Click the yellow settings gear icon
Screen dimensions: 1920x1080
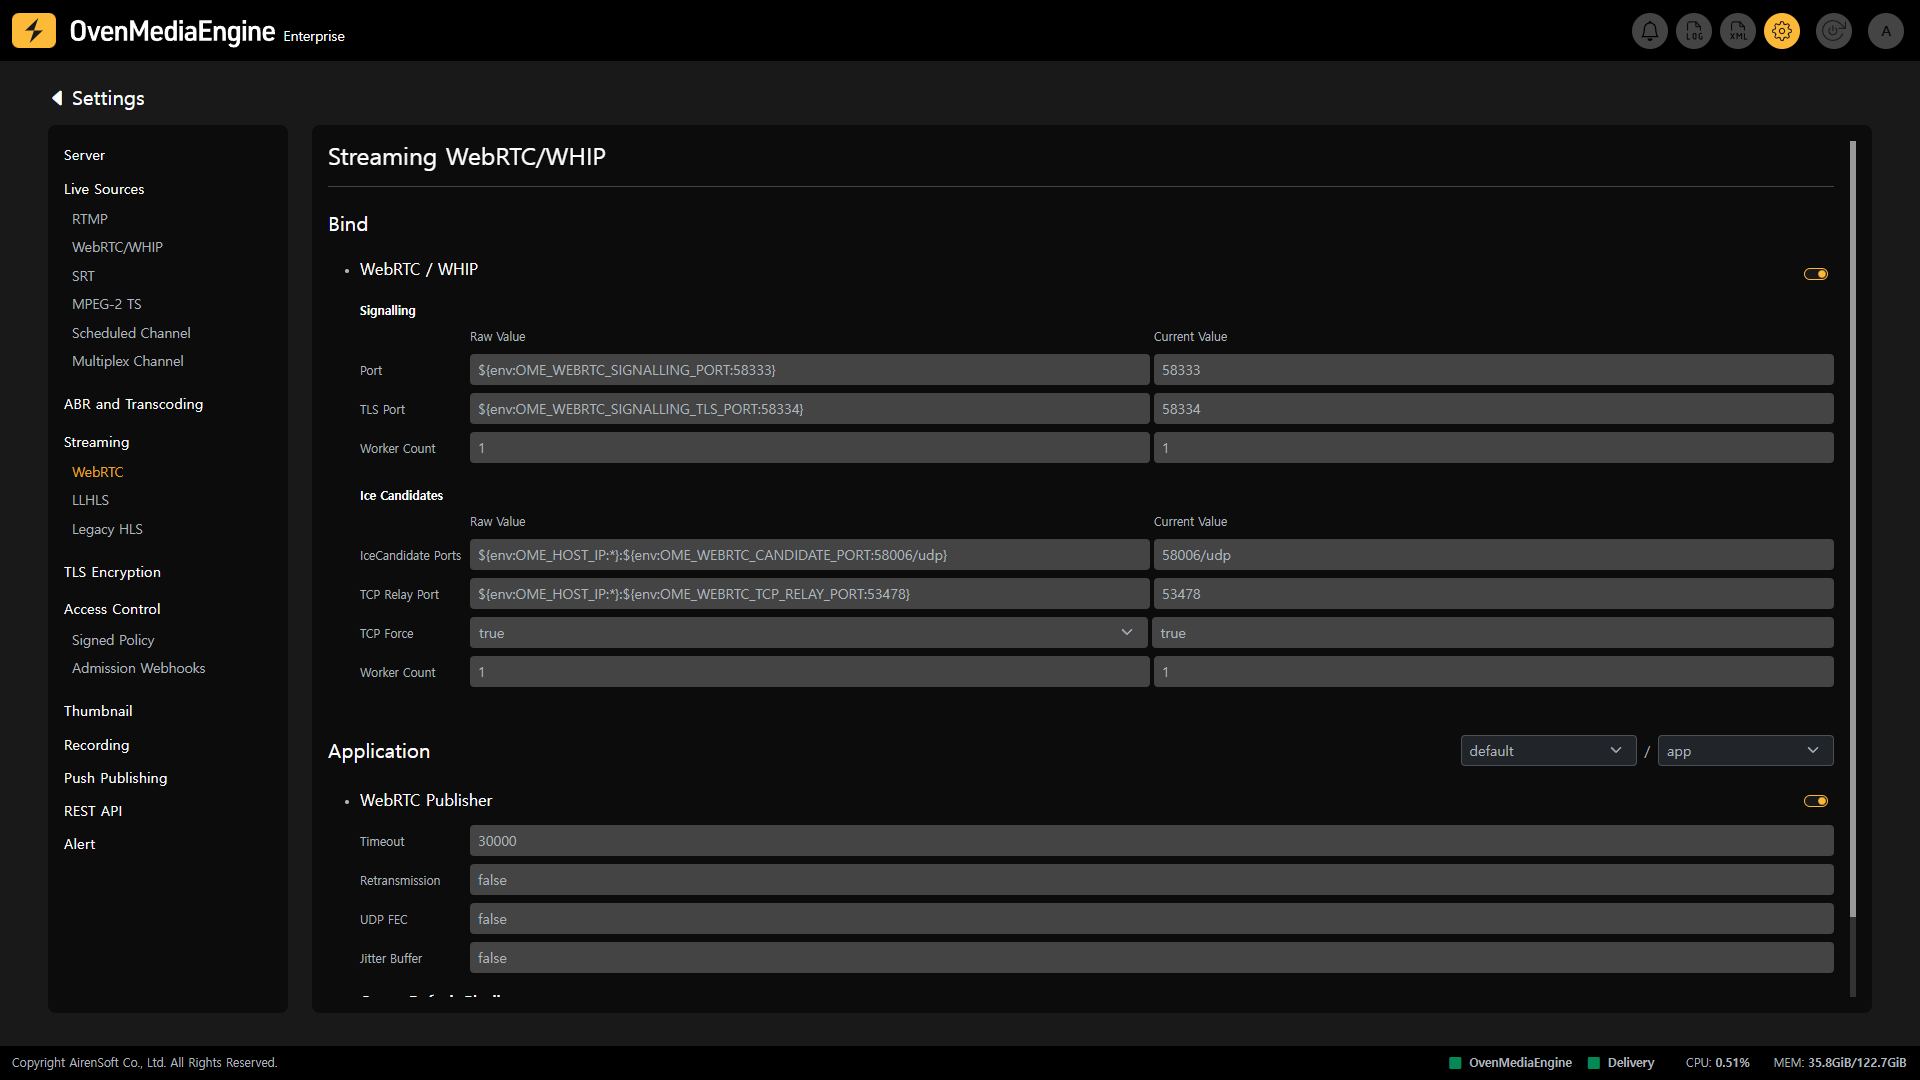pyautogui.click(x=1782, y=31)
